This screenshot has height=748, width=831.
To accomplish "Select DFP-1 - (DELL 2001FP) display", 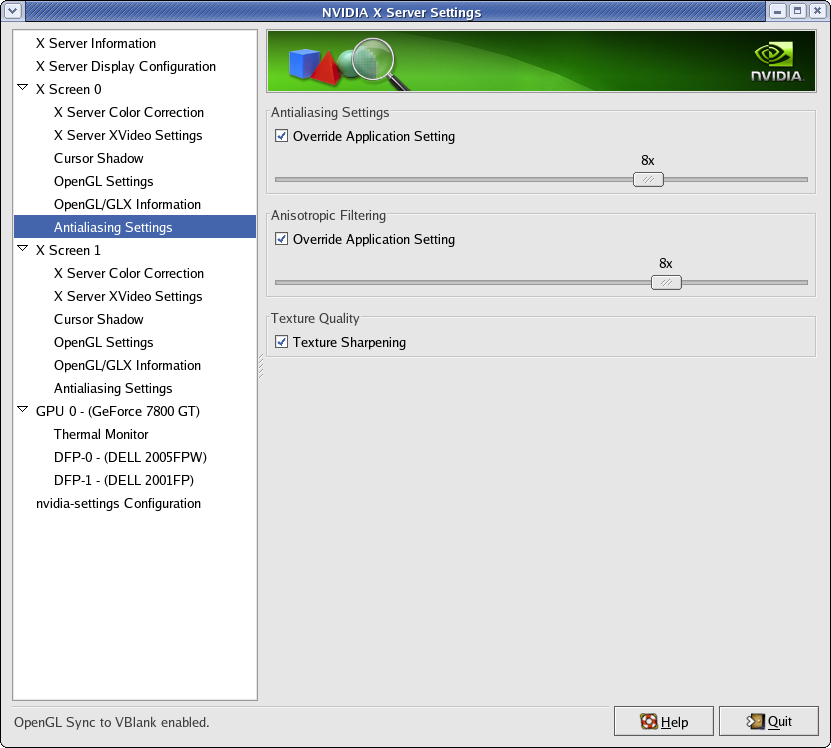I will (123, 480).
